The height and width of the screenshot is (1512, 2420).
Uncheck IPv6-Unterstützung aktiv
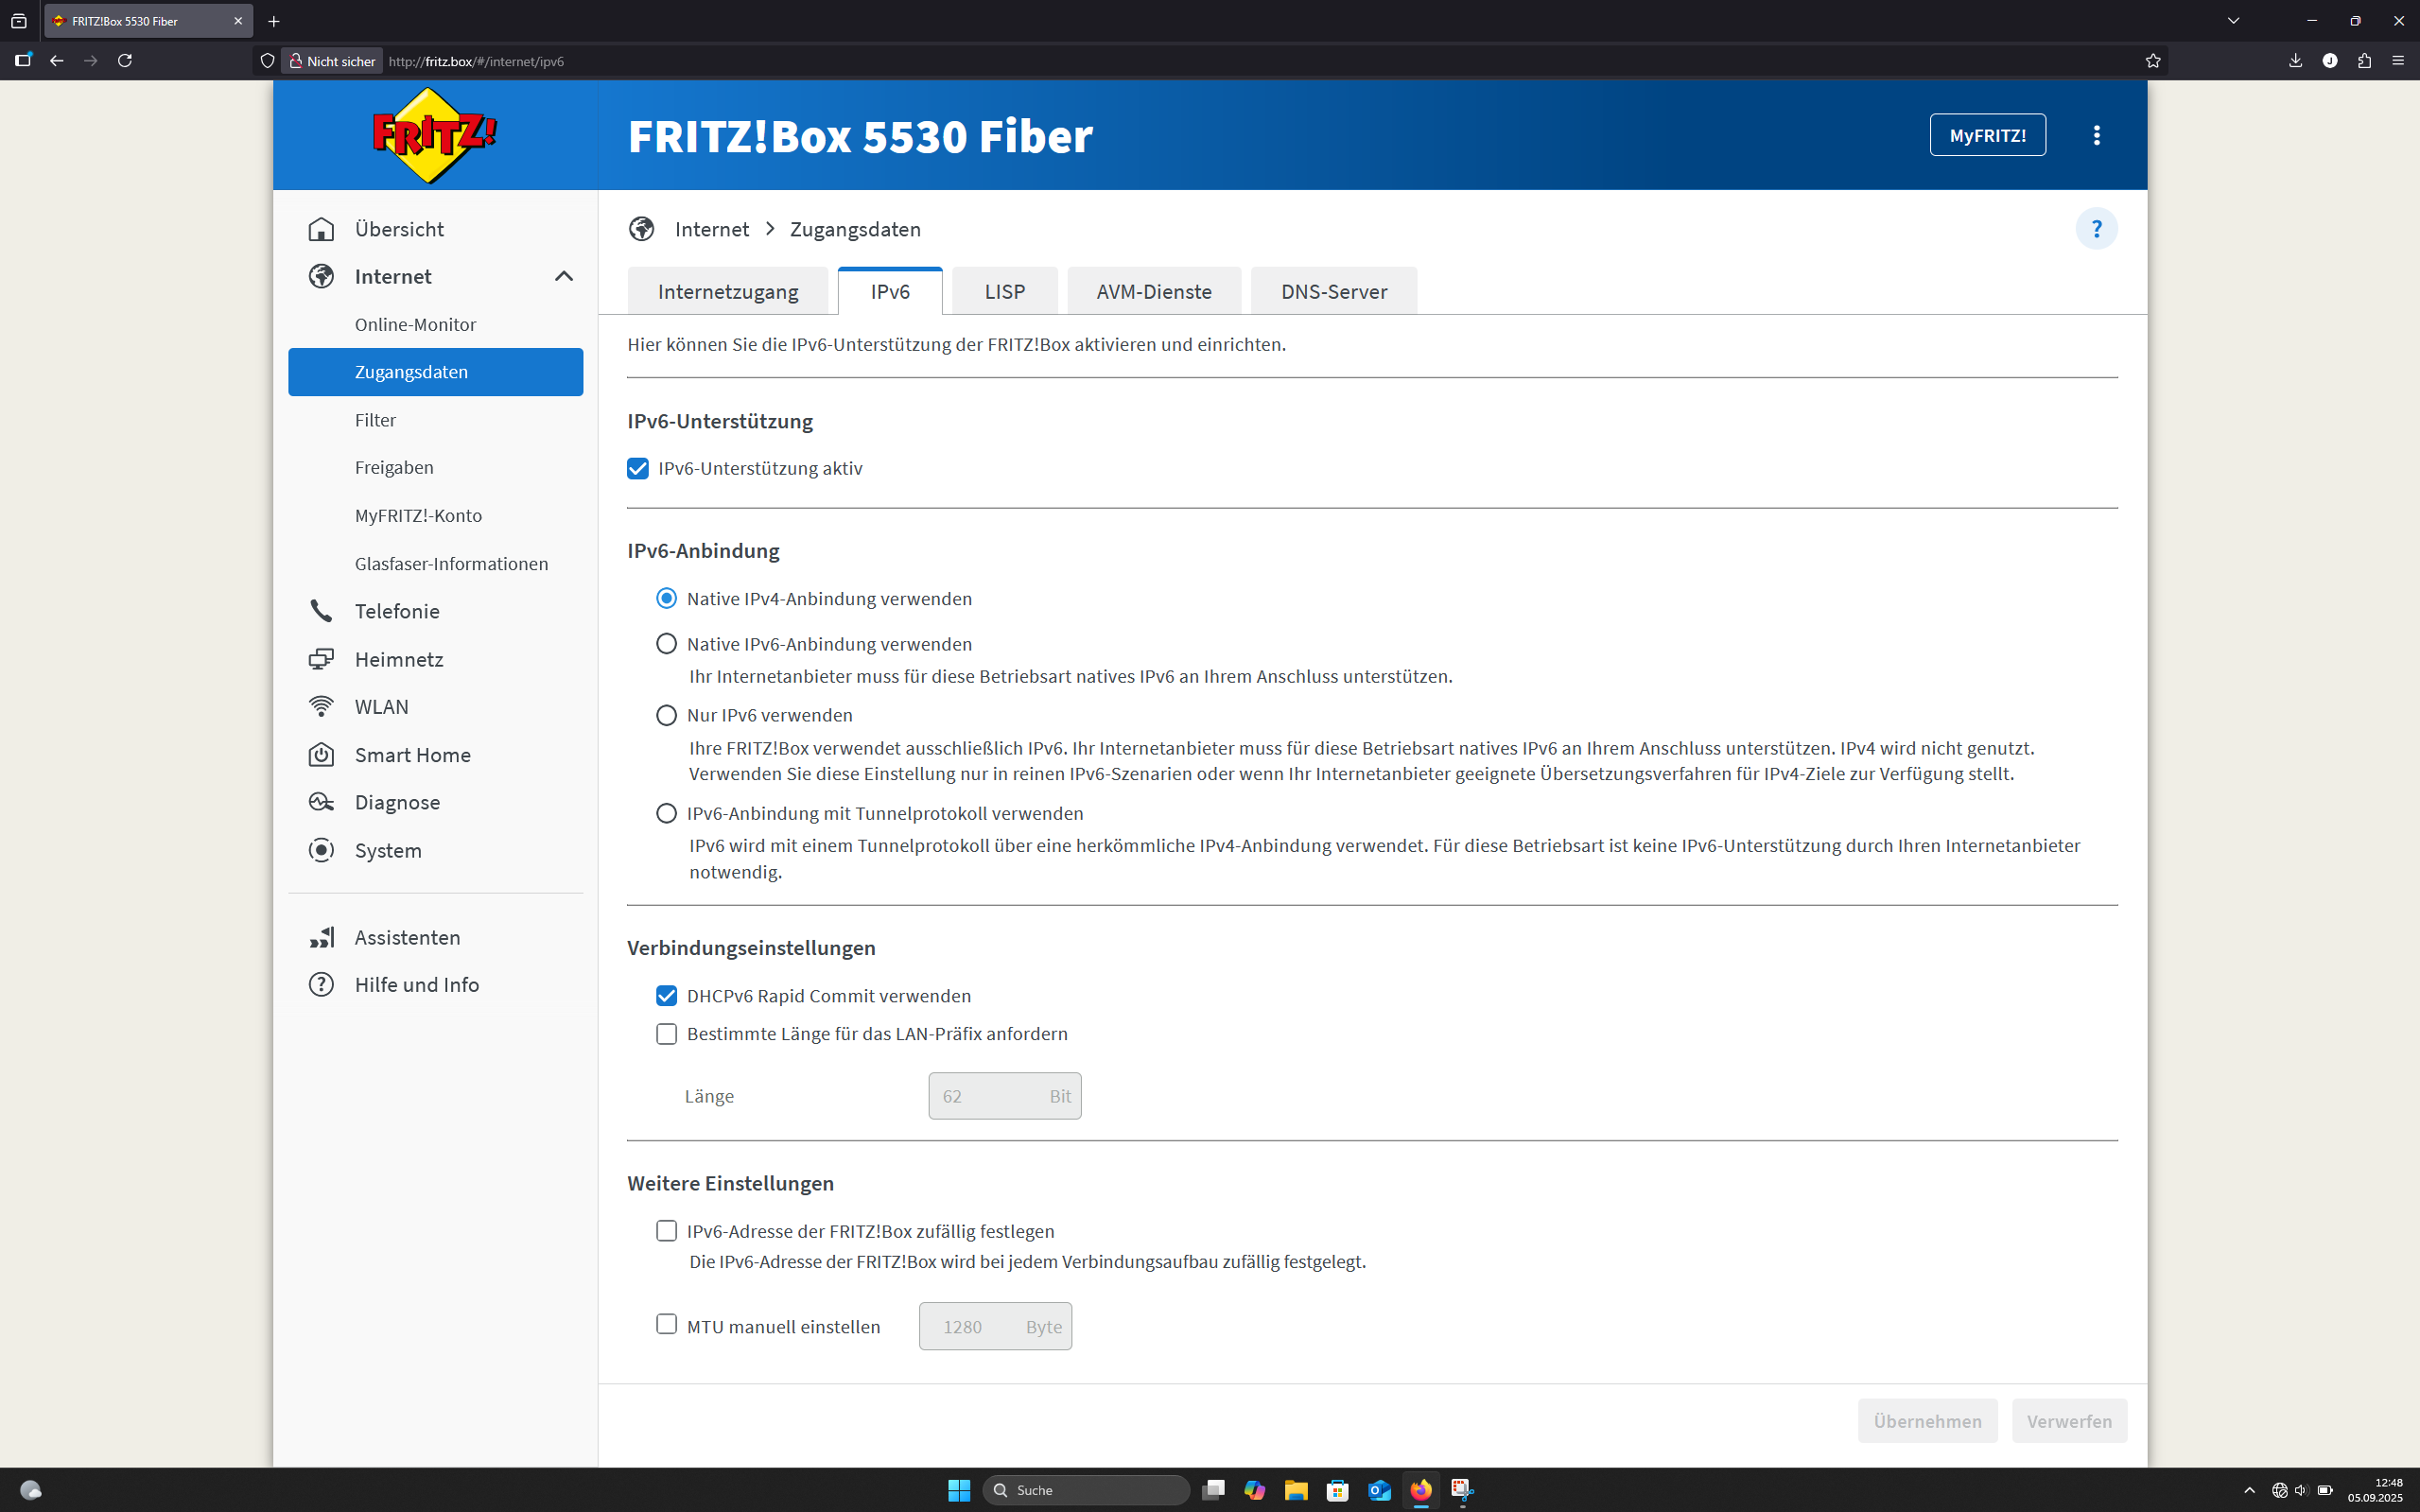pyautogui.click(x=638, y=469)
